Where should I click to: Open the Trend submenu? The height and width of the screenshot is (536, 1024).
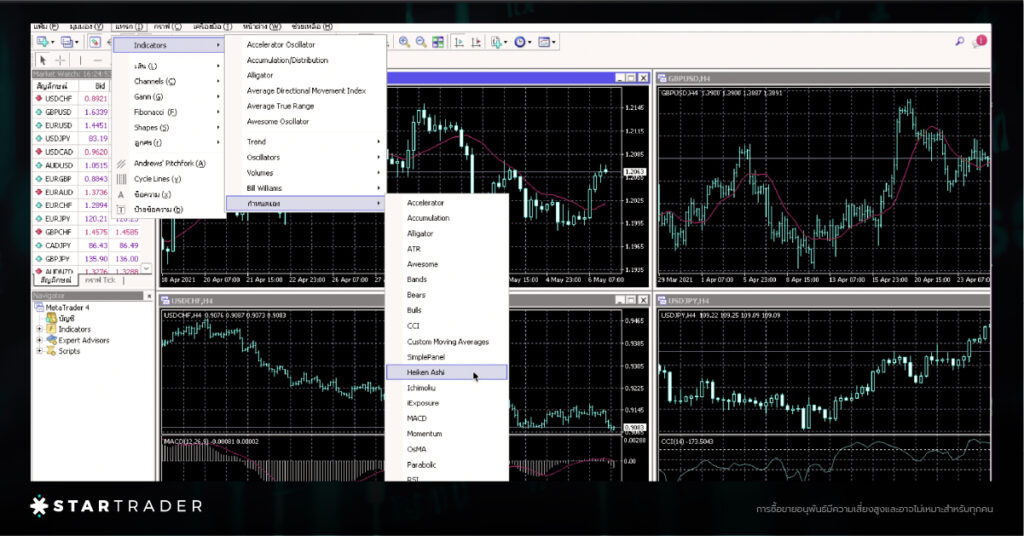click(306, 142)
